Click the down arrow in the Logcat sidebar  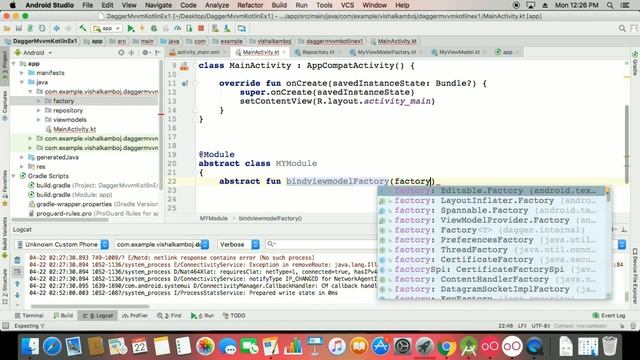(17, 295)
